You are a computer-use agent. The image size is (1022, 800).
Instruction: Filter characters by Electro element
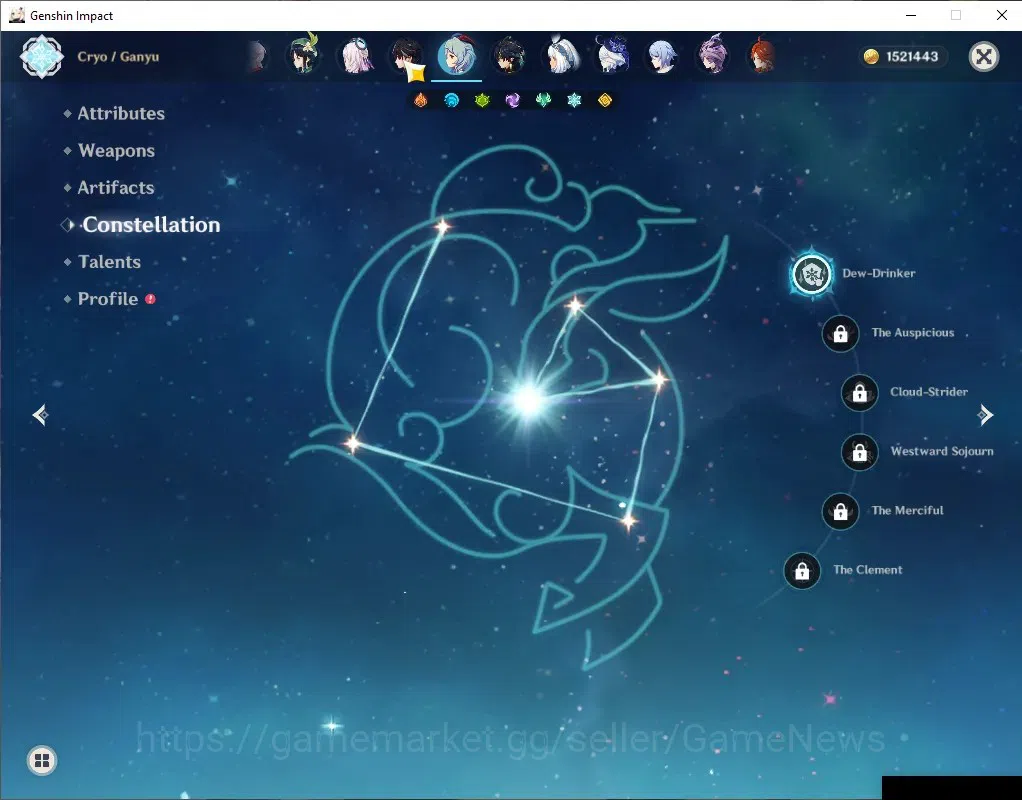tap(512, 100)
